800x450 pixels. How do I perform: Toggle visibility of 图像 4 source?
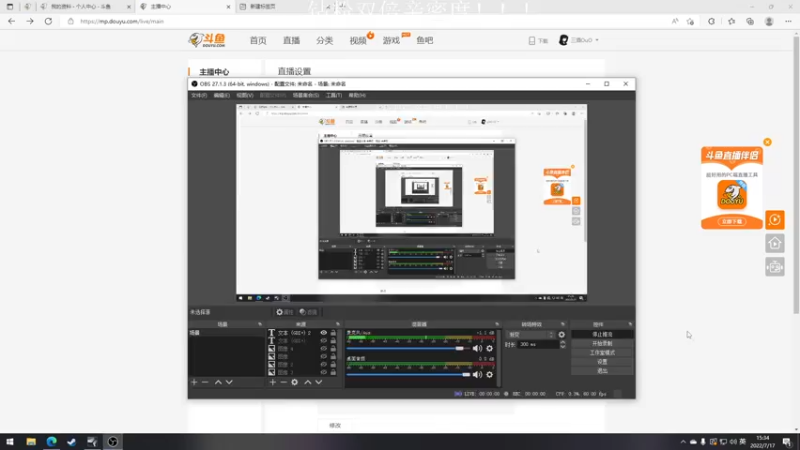point(323,349)
